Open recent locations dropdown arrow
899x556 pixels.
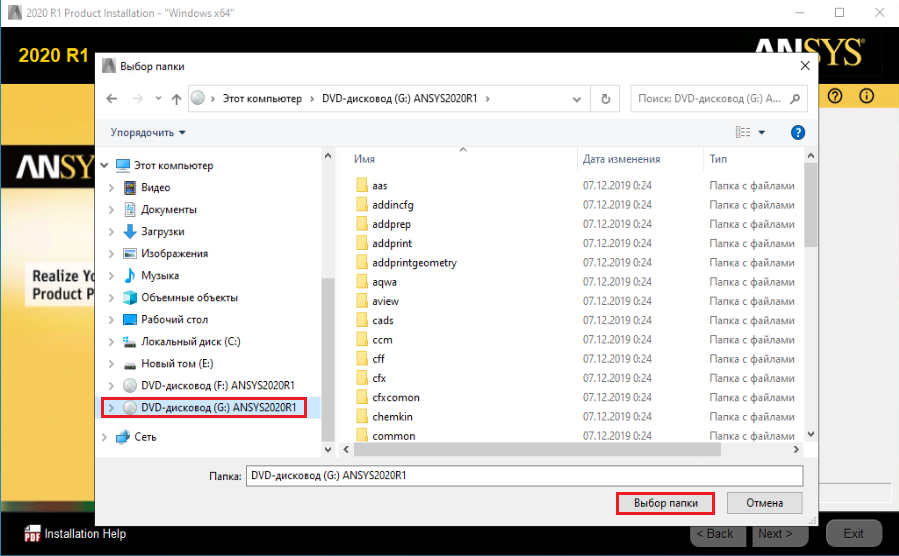tap(158, 99)
